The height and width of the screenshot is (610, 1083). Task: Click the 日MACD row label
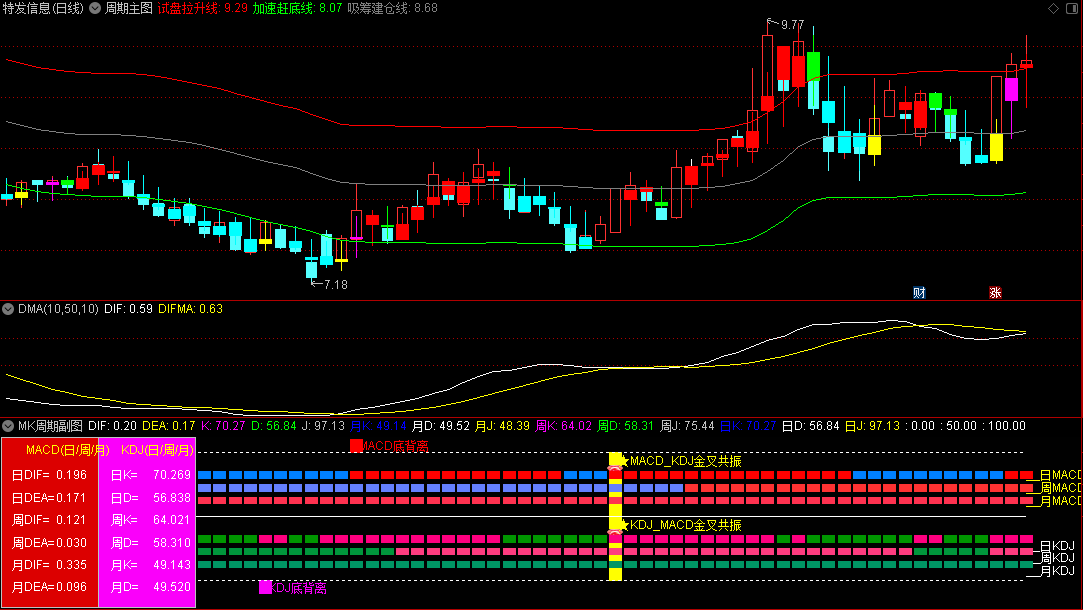pyautogui.click(x=1060, y=475)
